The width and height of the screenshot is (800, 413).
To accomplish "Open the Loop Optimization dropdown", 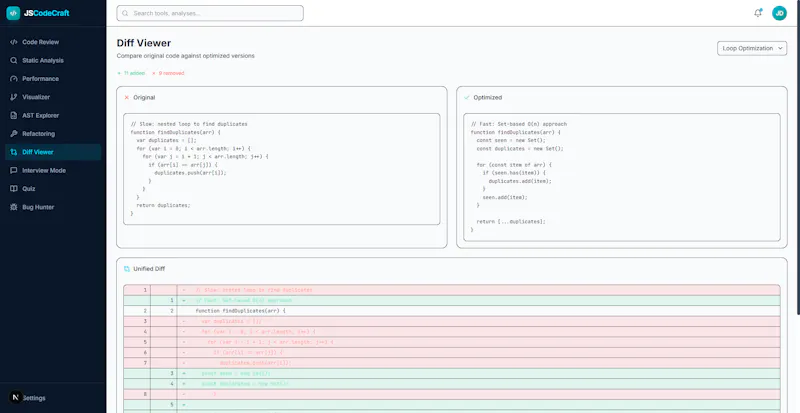I will (x=752, y=48).
